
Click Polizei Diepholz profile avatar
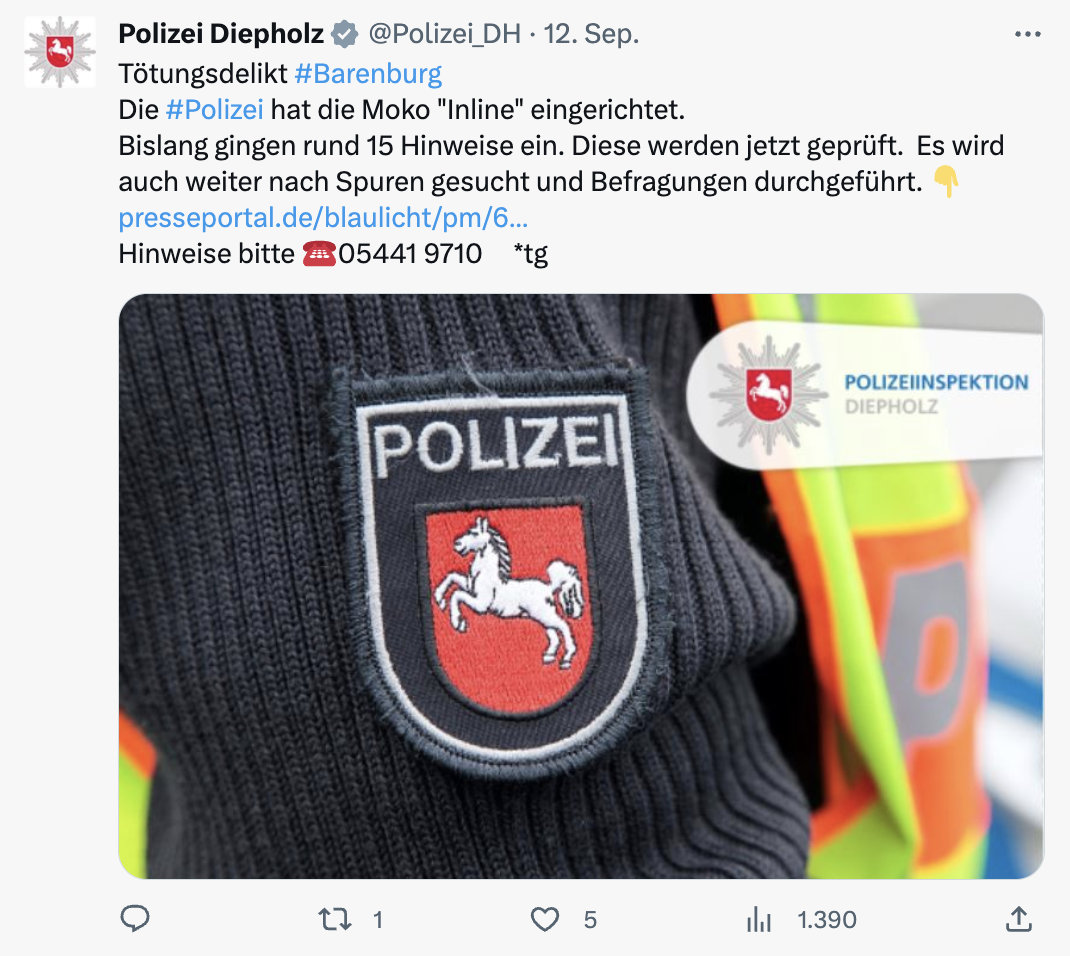pos(60,52)
